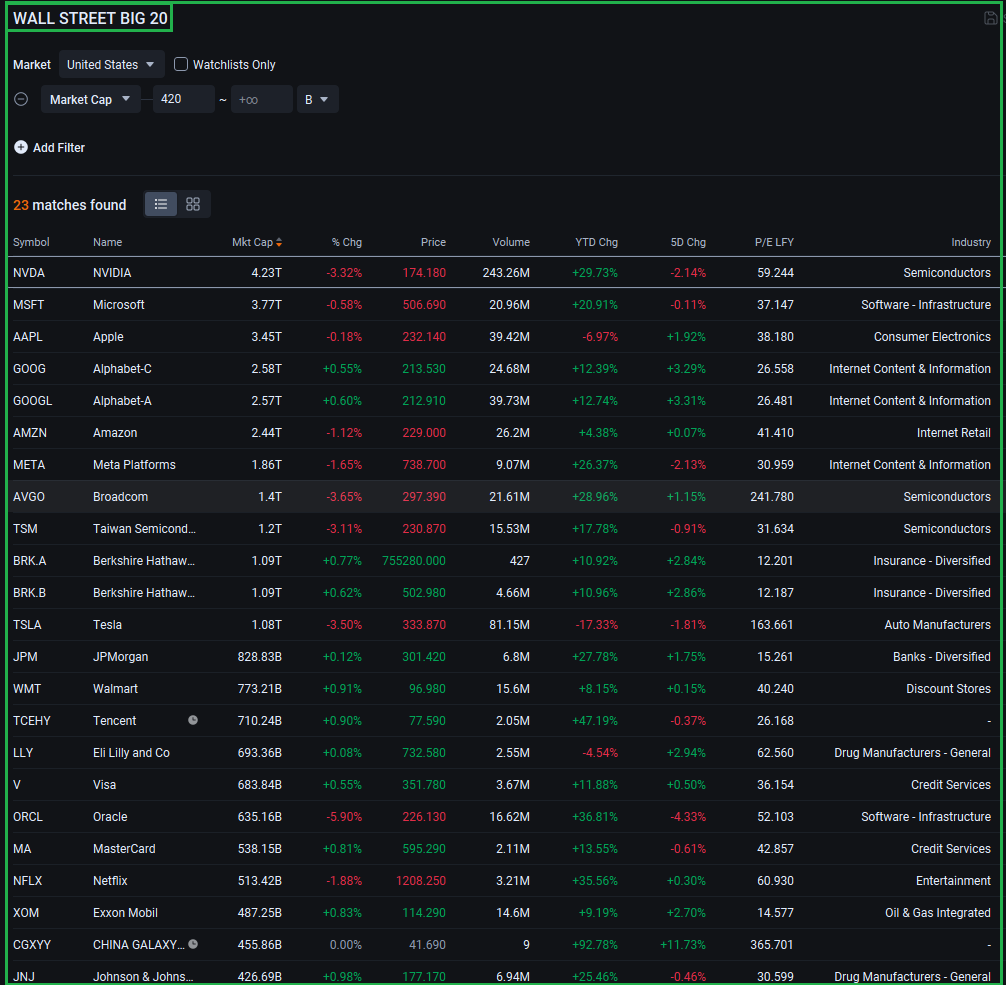Open the NVDA symbol row

coord(29,273)
